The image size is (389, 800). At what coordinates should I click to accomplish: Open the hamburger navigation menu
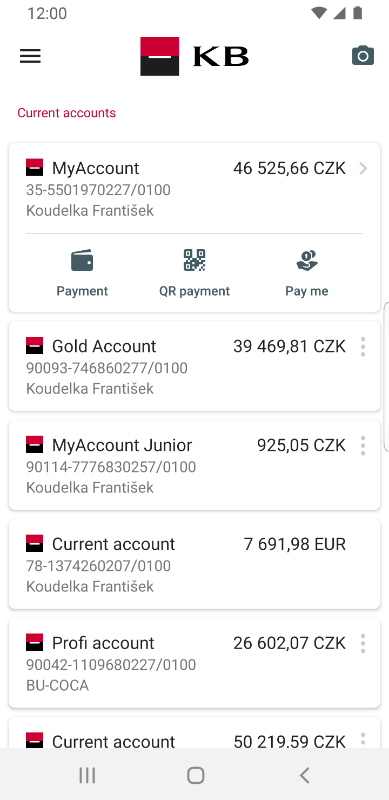click(30, 56)
